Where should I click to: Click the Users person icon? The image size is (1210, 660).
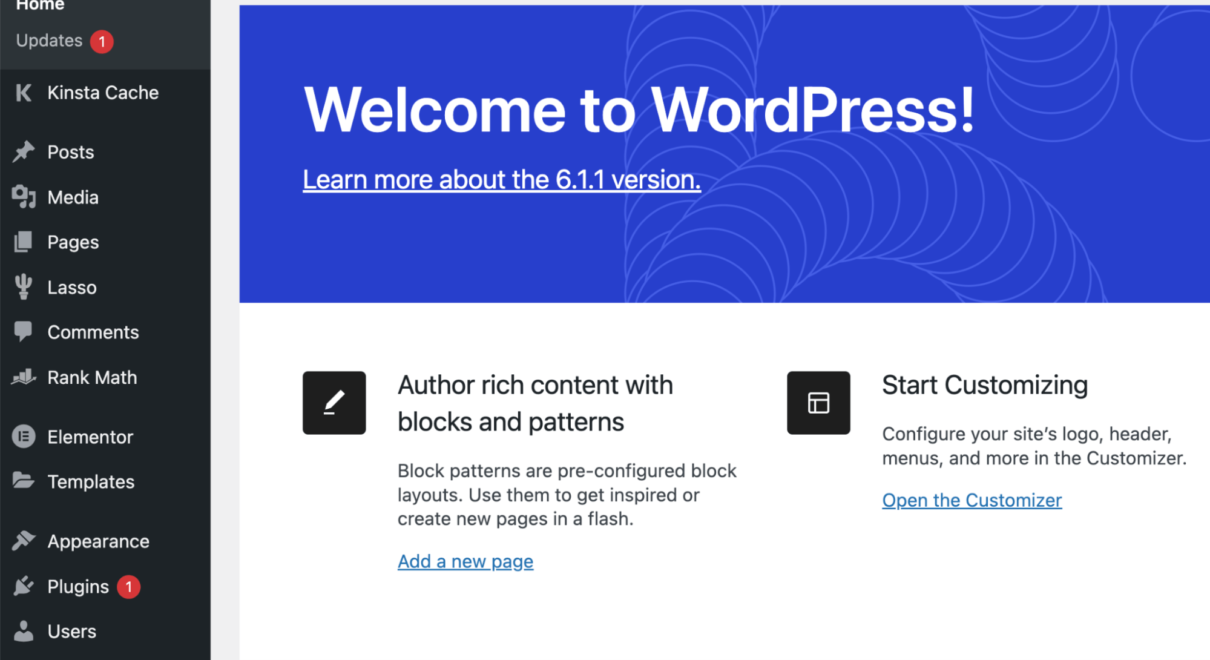(23, 631)
